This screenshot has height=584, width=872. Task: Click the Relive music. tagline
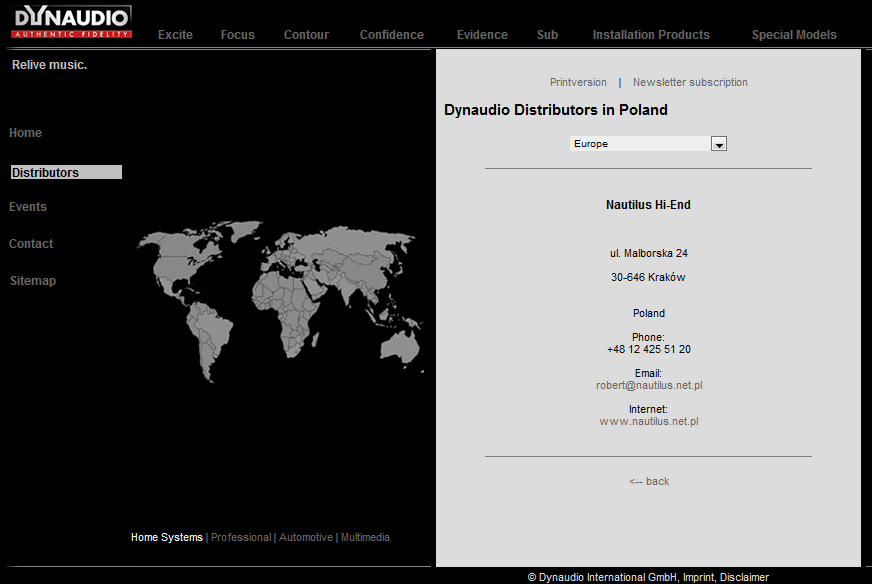point(49,65)
